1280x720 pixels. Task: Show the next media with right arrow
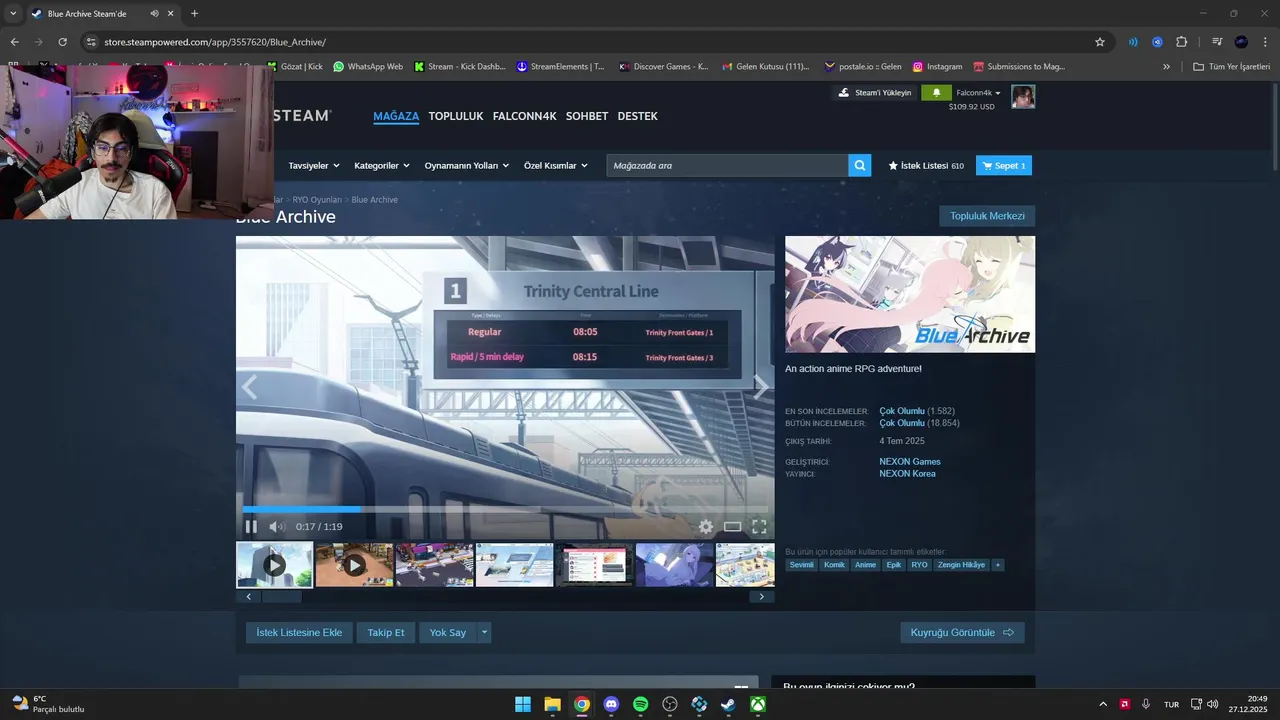point(762,387)
